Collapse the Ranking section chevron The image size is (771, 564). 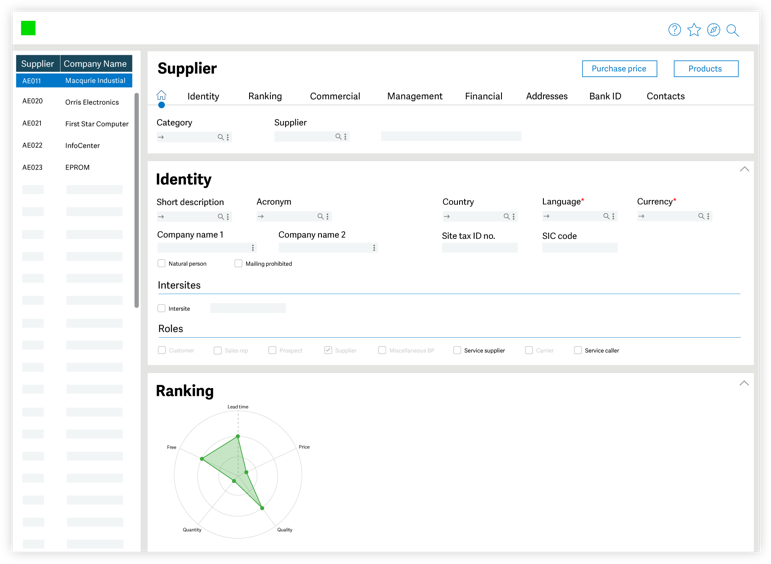click(744, 383)
